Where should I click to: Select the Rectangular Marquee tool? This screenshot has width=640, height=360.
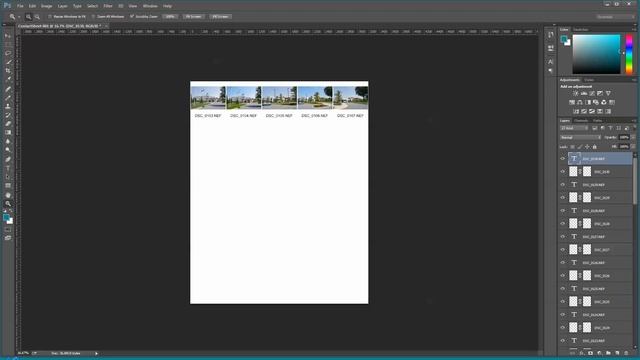coord(8,44)
